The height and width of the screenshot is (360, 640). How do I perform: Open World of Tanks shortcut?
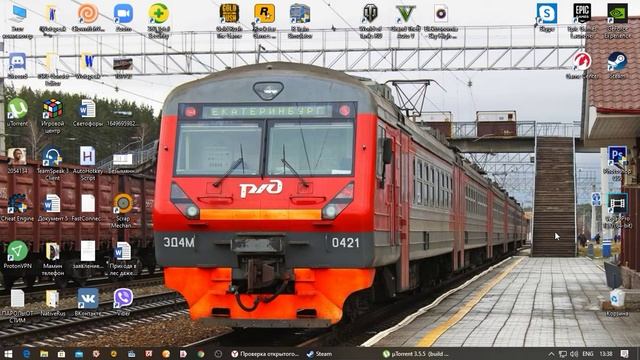click(x=370, y=14)
